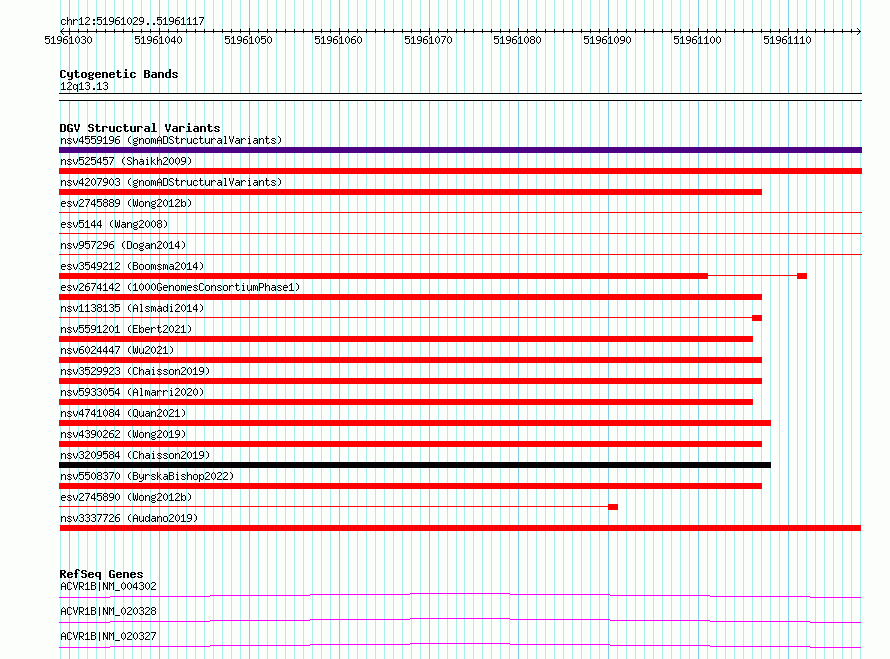Open transcript ACVR1B|NM_020327 label
Viewport: 890px width, 659px height.
point(108,636)
